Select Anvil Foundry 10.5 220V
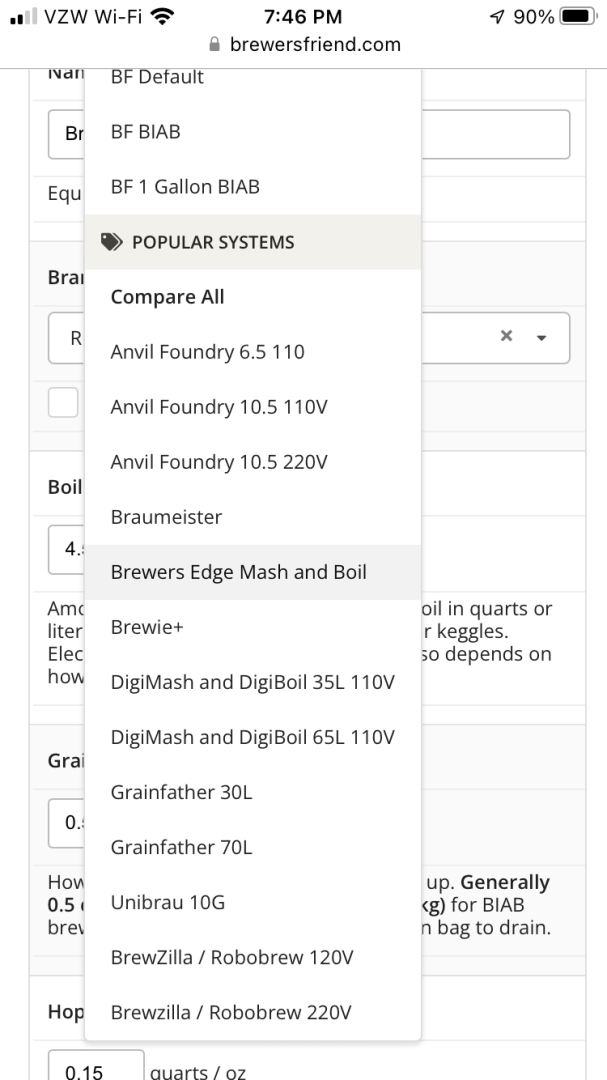The width and height of the screenshot is (607, 1080). click(219, 462)
